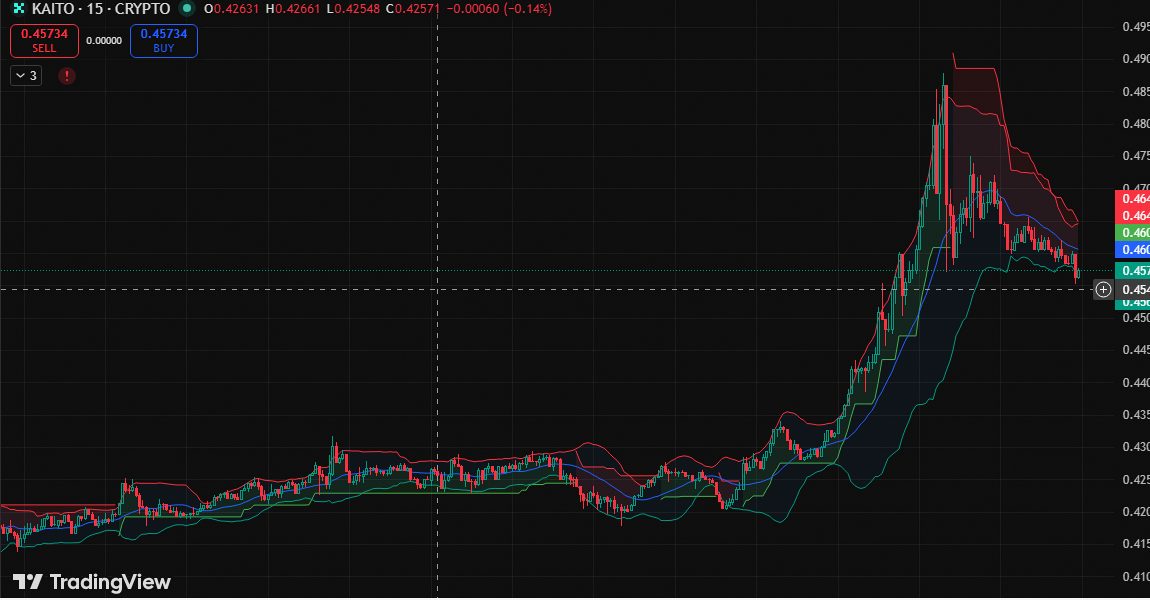Click the lower red 0.464 price label
Viewport: 1150px width, 600px height.
[x=1132, y=216]
